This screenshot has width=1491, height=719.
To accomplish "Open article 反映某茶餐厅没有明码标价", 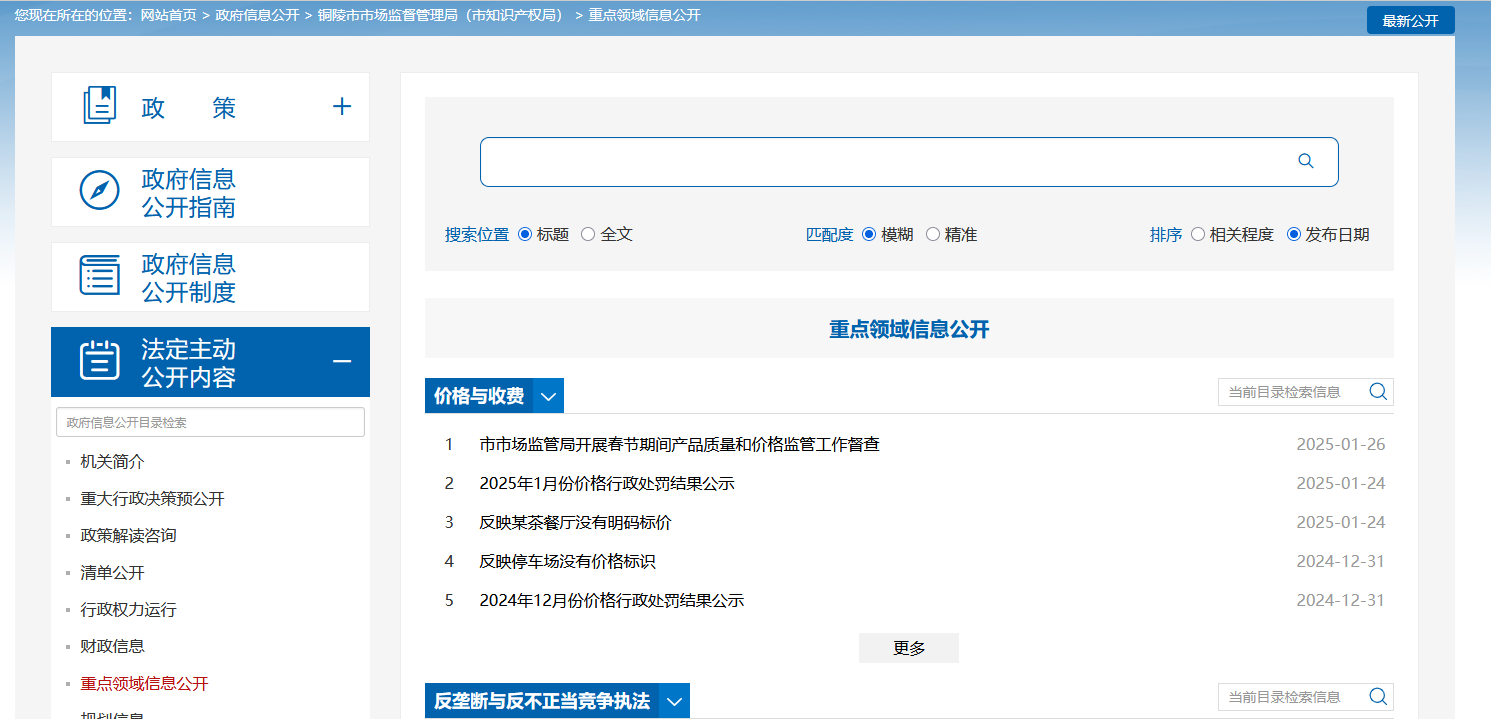I will point(575,522).
